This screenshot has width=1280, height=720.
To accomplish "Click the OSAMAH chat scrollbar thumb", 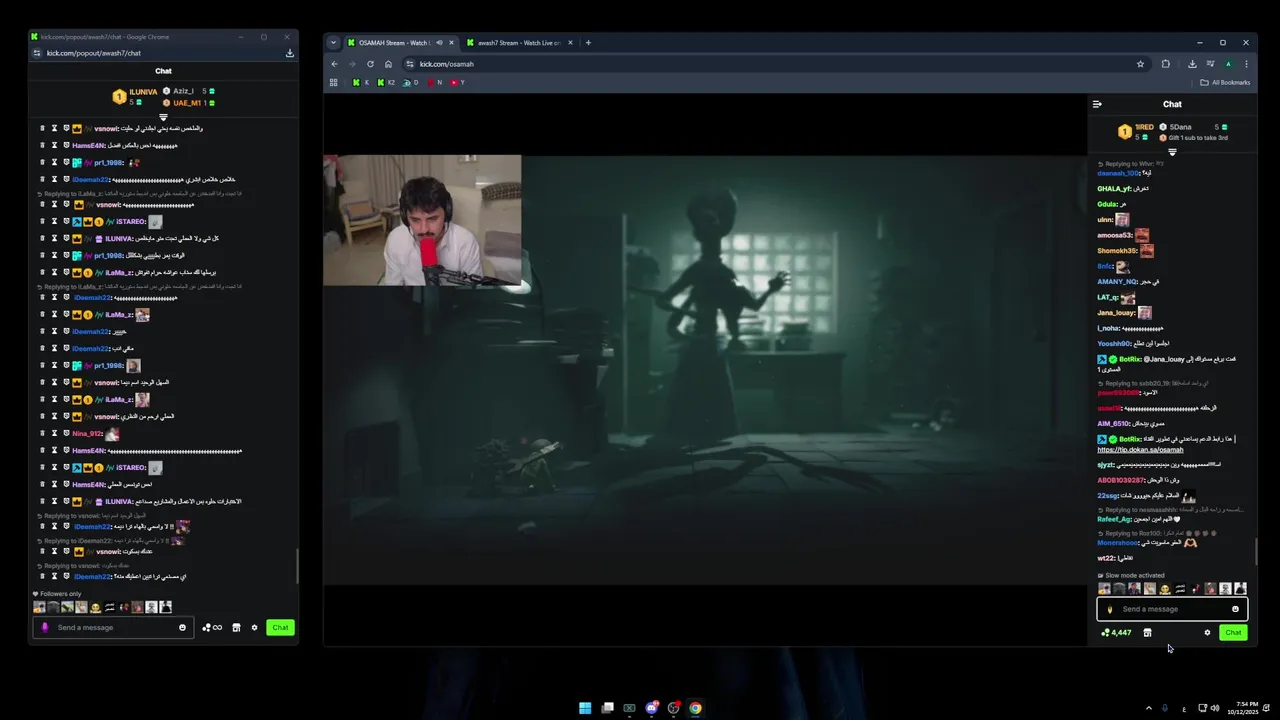I will [1256, 551].
